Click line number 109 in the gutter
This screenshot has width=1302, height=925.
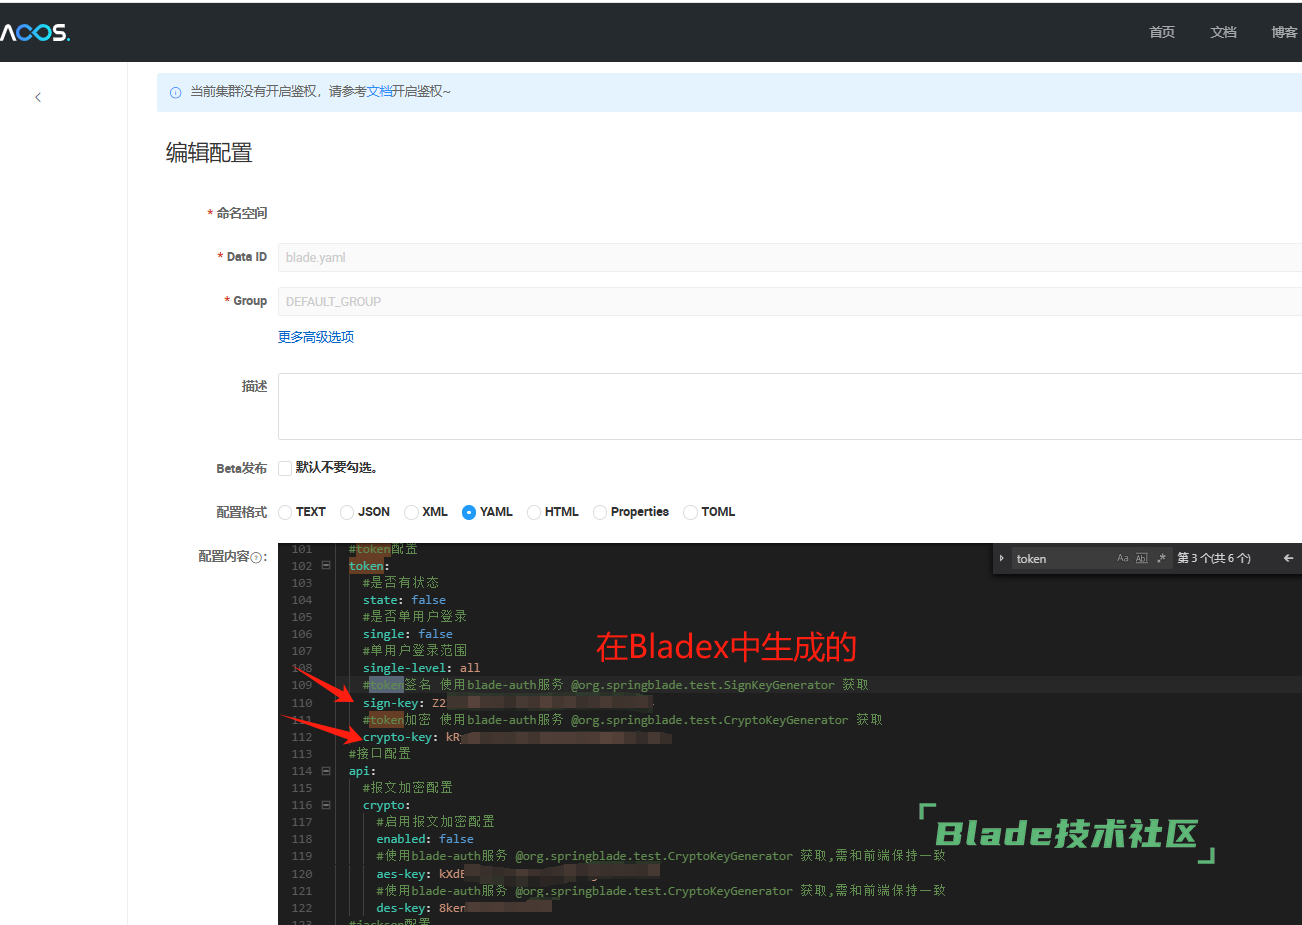pos(302,685)
